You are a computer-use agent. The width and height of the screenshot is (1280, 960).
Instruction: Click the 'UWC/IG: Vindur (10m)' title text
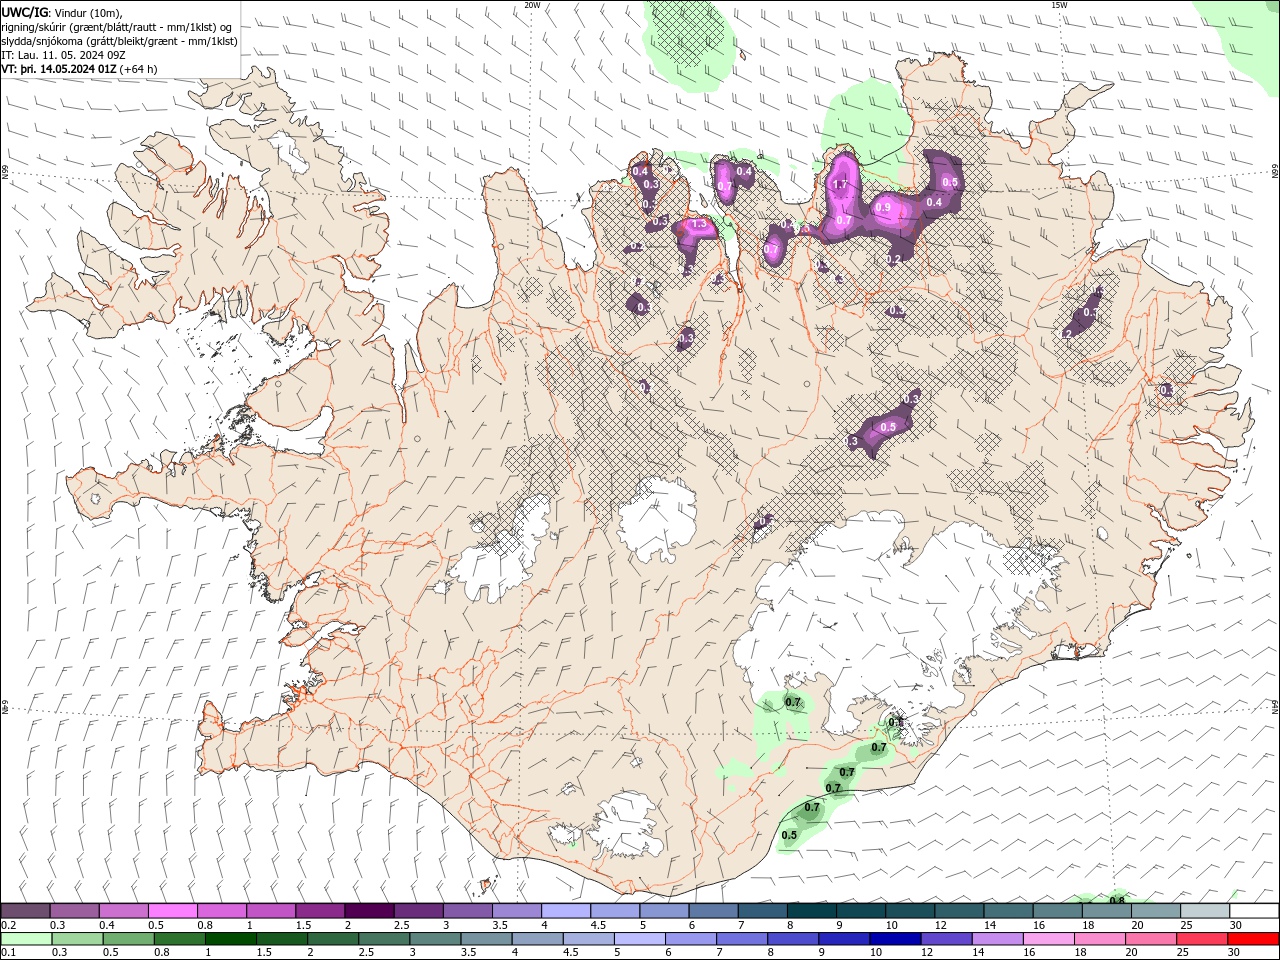click(62, 12)
